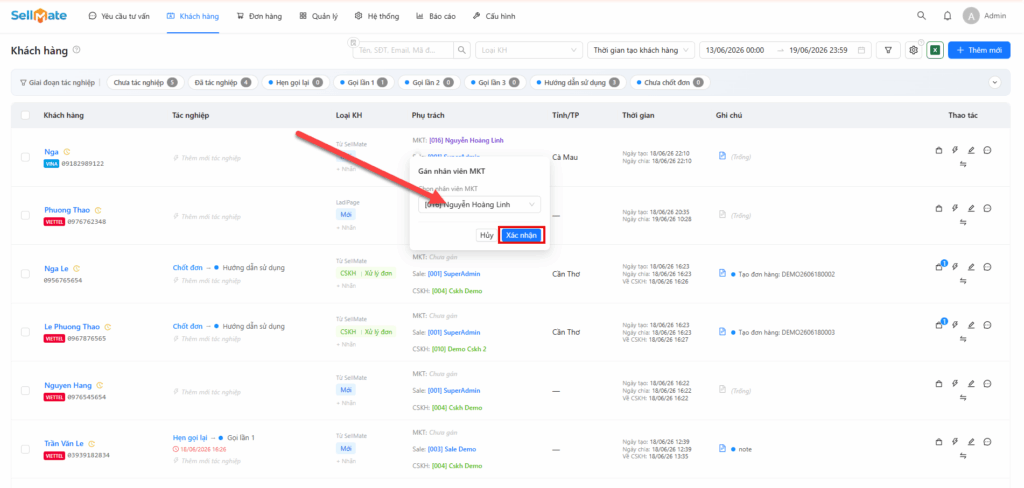Filter by Gọi lần 1 stage
The width and height of the screenshot is (1024, 488).
[x=363, y=83]
